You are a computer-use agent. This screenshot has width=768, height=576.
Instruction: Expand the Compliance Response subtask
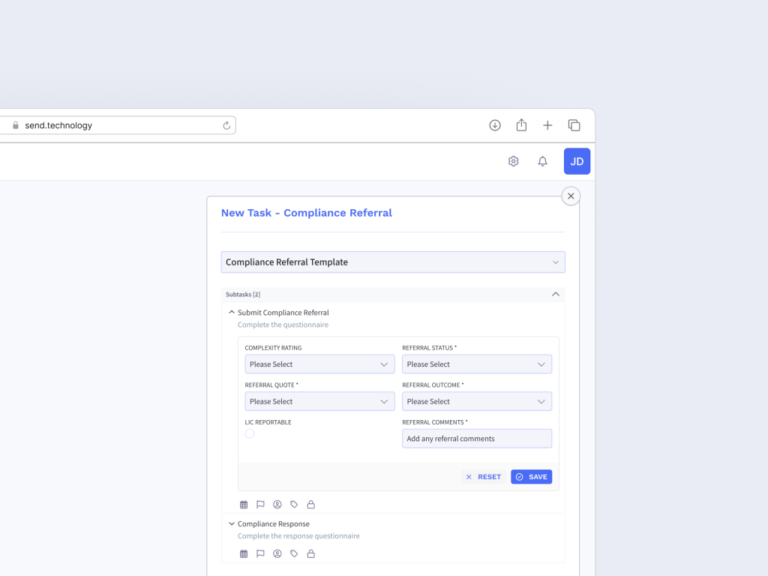(x=232, y=524)
